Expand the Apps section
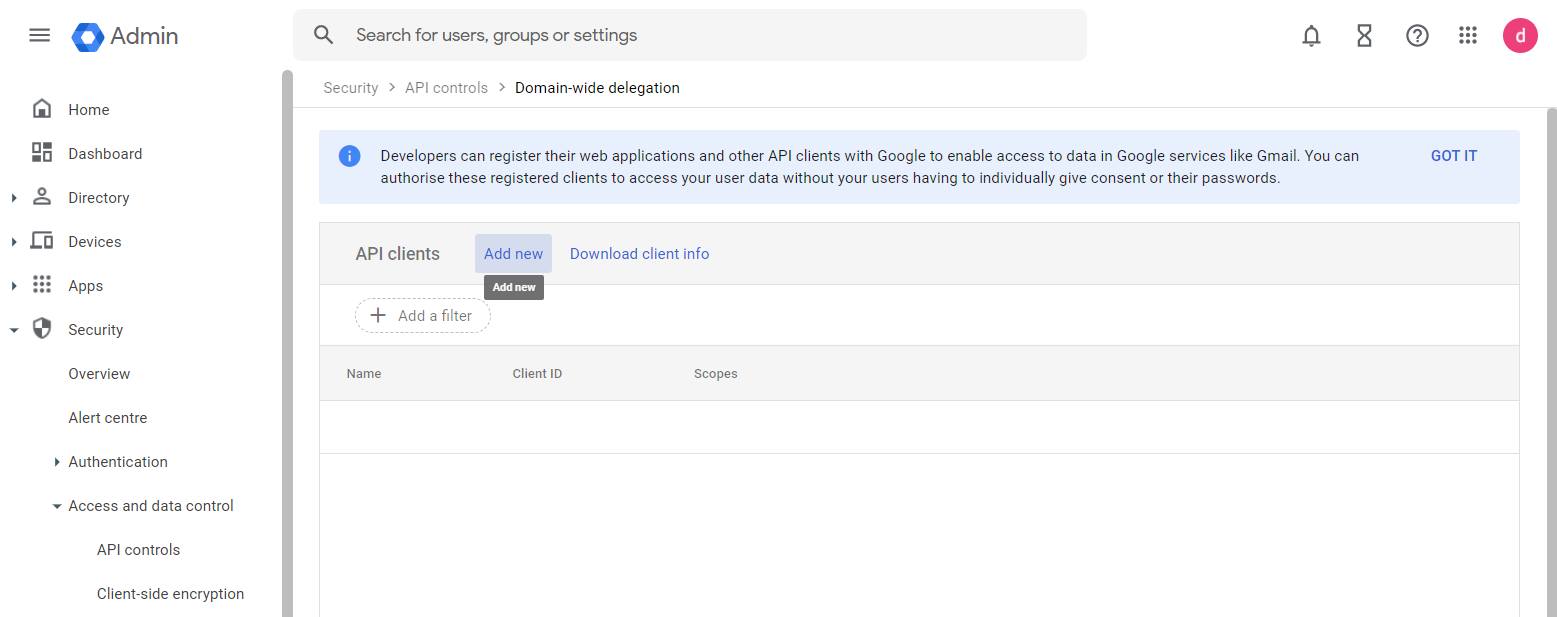1557x617 pixels. click(x=14, y=286)
